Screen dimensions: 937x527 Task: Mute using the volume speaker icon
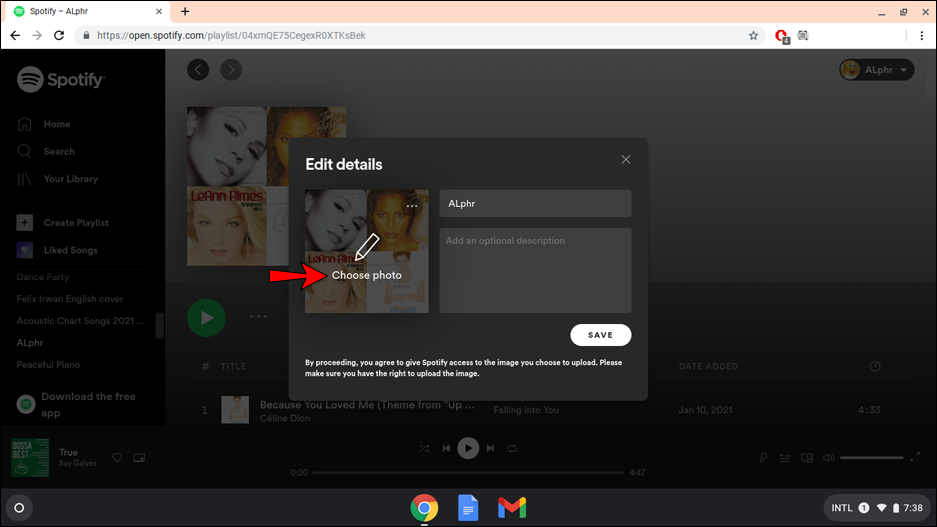828,458
